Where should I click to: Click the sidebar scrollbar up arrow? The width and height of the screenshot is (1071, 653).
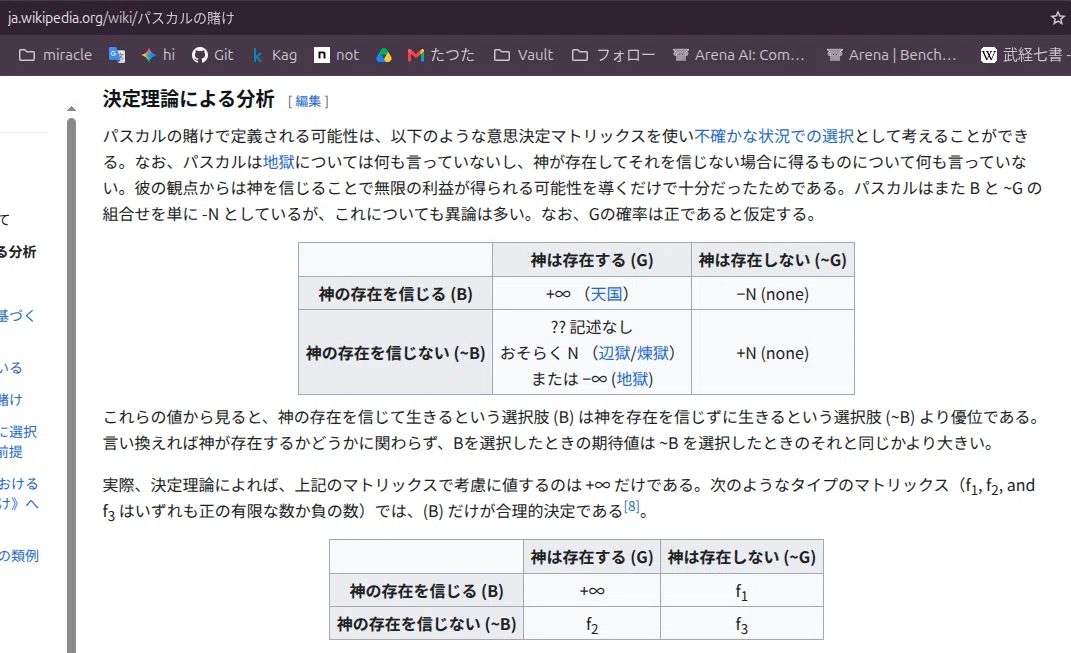(71, 109)
